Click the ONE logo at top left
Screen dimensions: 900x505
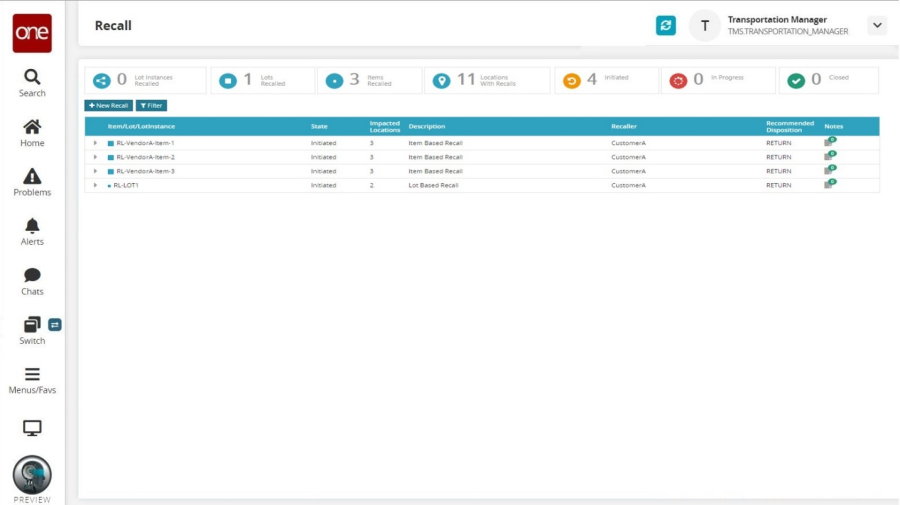(32, 33)
